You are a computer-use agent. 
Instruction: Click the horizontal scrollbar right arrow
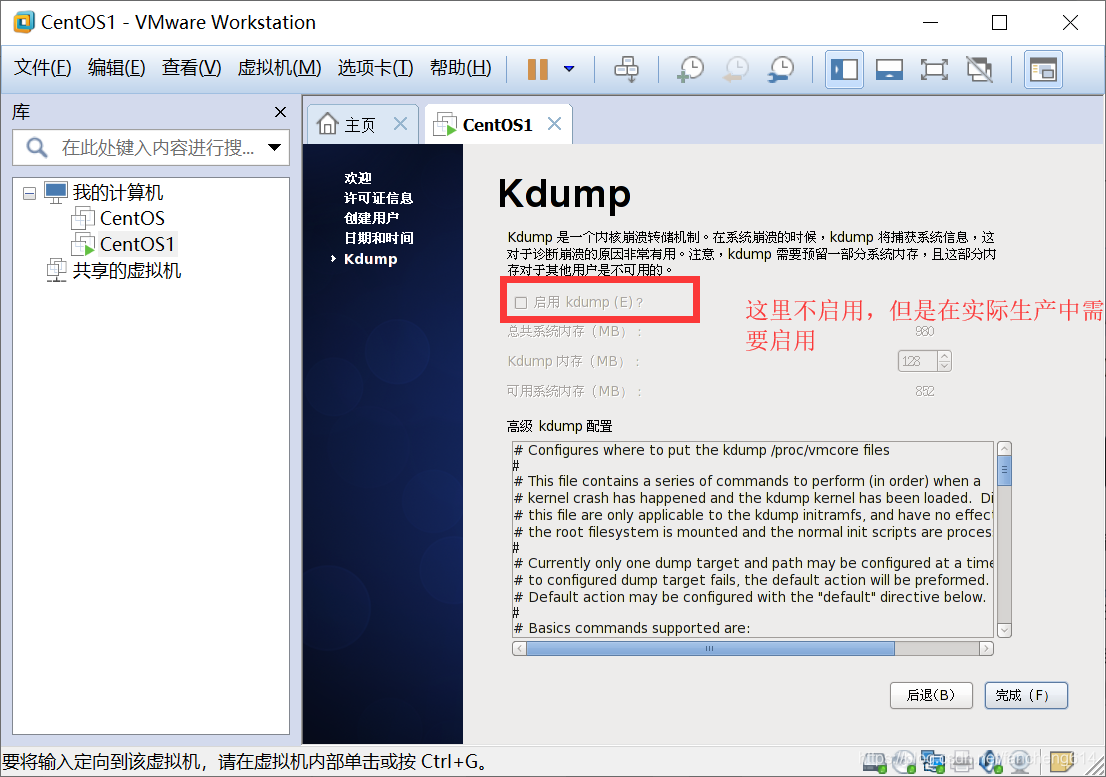point(986,649)
